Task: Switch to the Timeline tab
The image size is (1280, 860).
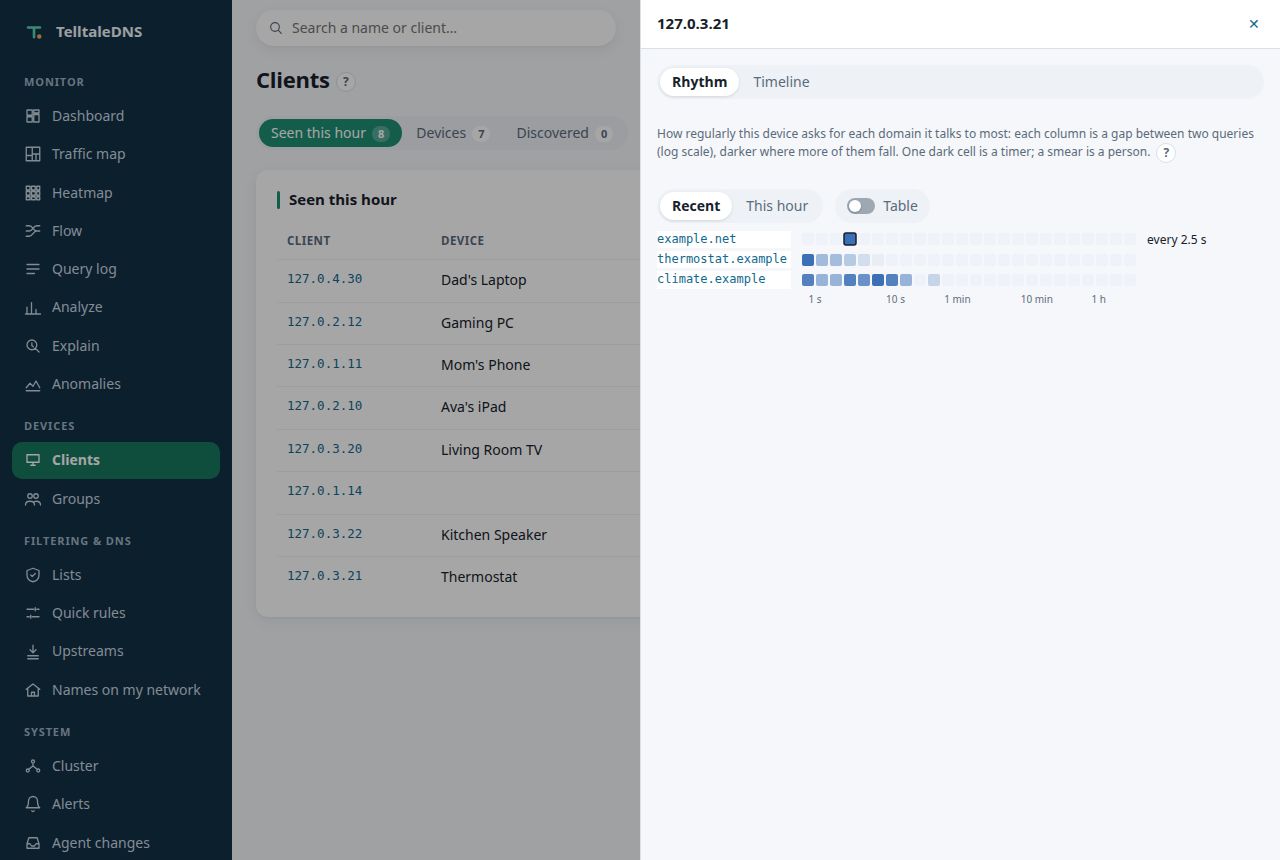Action: click(781, 82)
